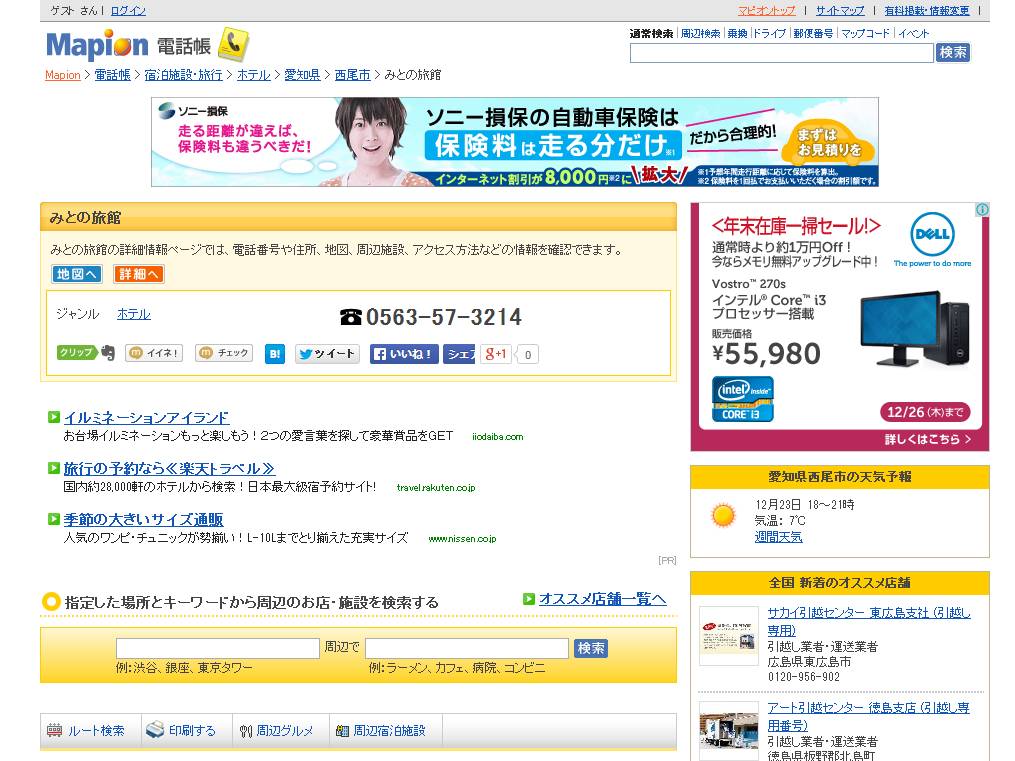Select the 乗換 search tab
This screenshot has width=1015, height=761.
coord(737,34)
